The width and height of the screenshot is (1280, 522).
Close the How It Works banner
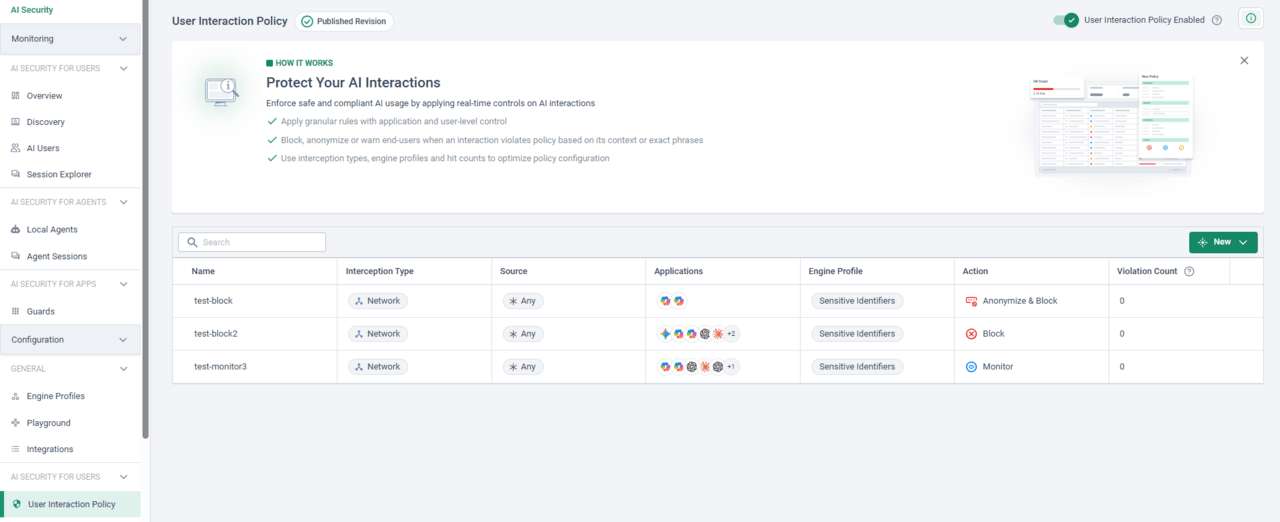(1244, 61)
